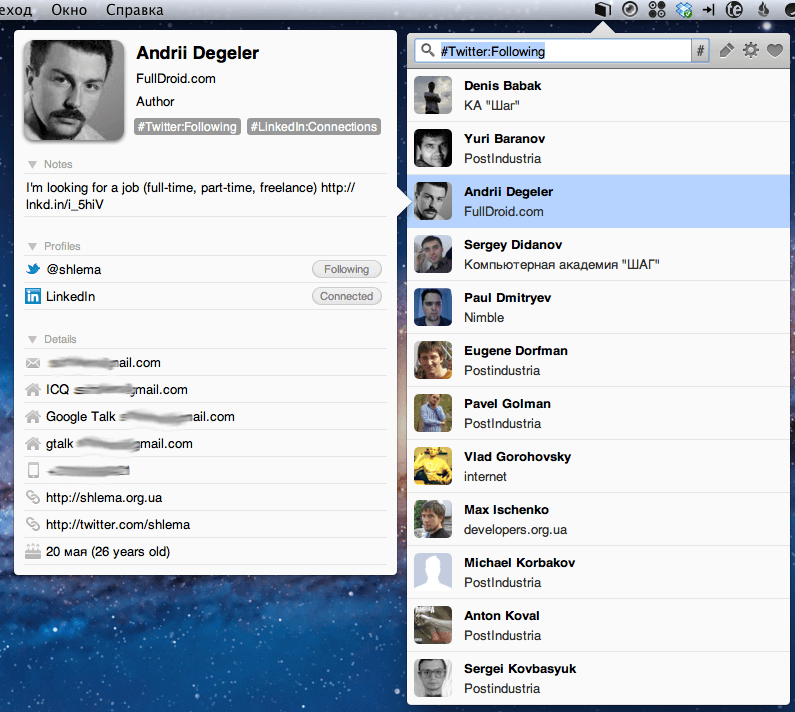The image size is (795, 712).
Task: Open the Окно menu
Action: click(x=69, y=10)
